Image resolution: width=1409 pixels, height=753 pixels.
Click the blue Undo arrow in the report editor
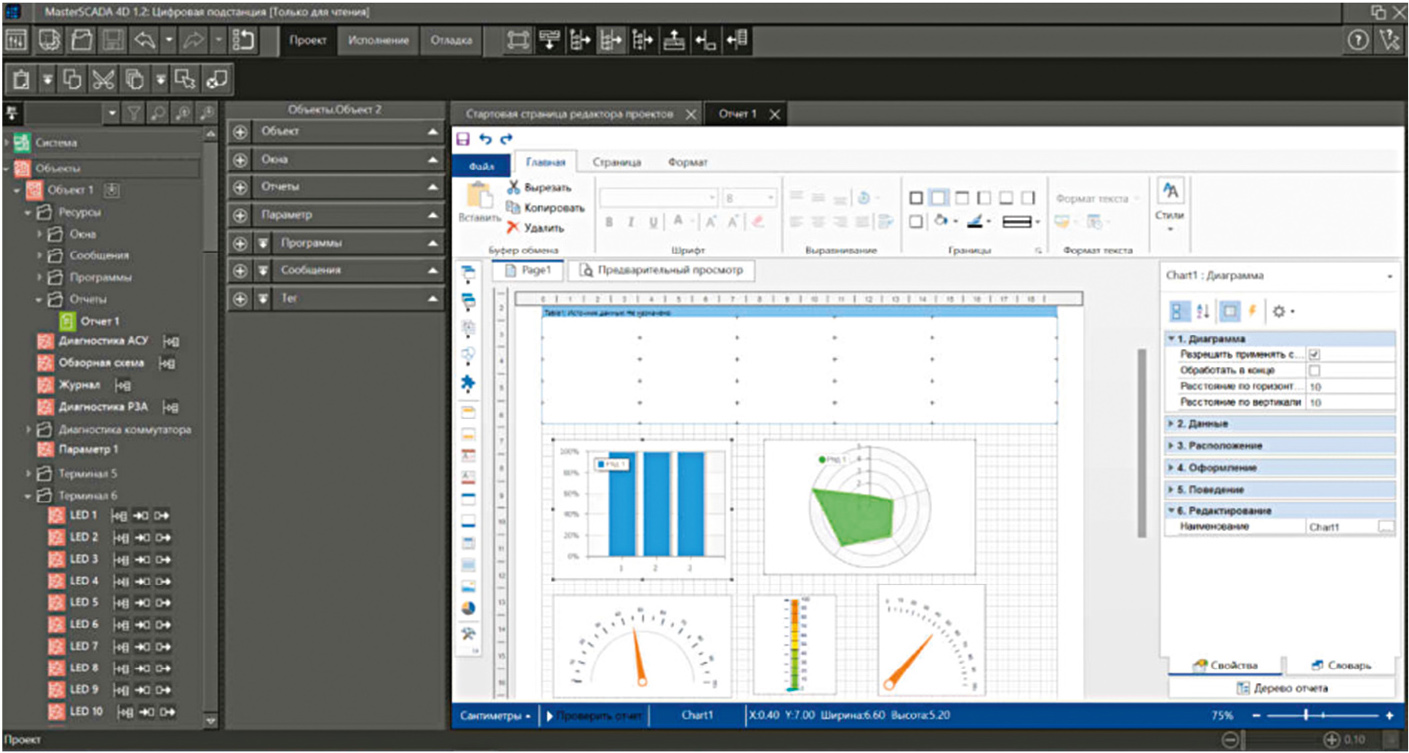point(485,139)
